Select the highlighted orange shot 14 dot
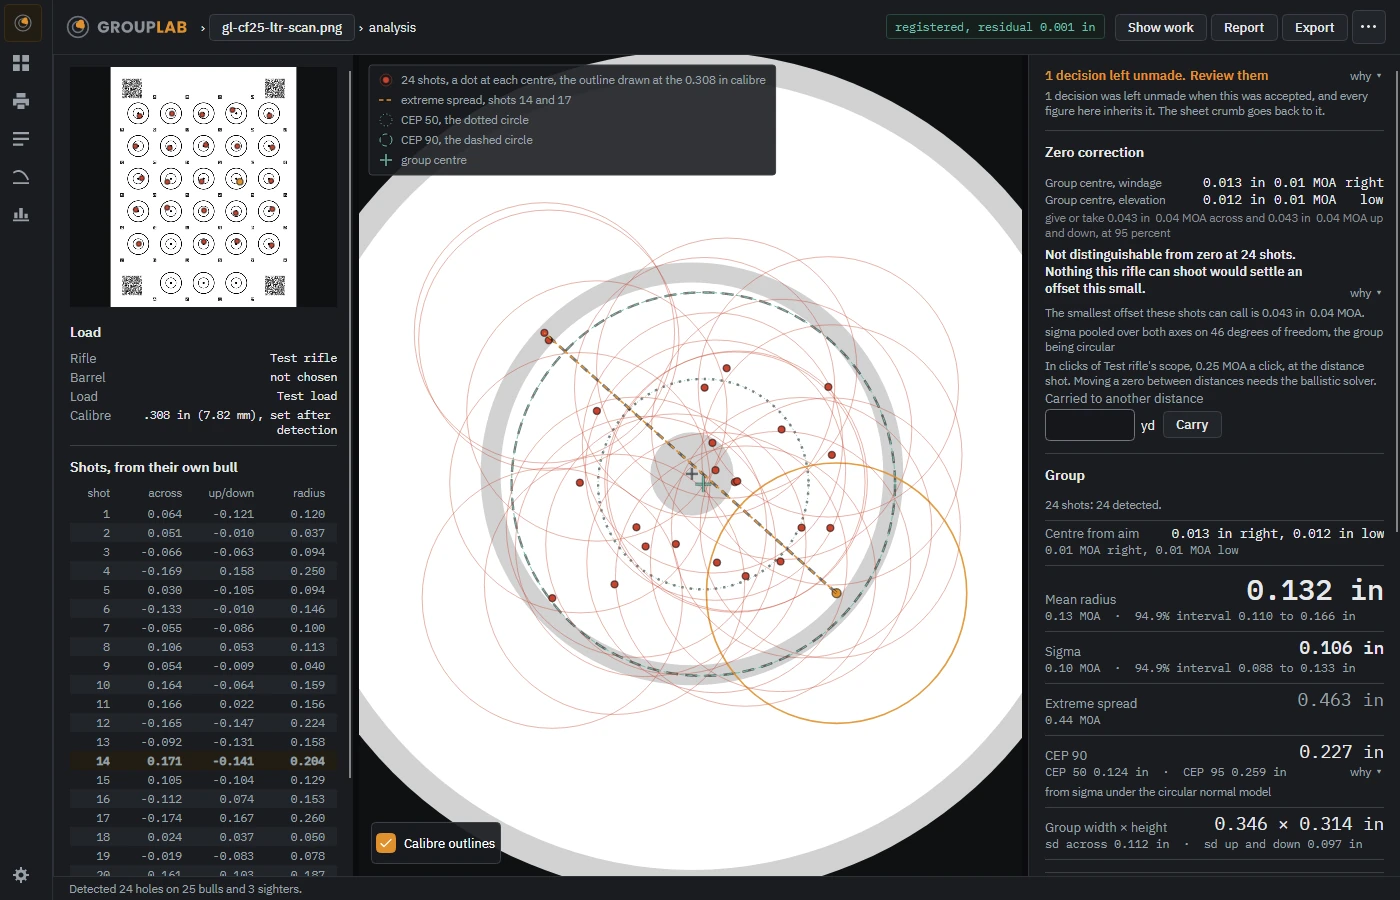 point(837,593)
